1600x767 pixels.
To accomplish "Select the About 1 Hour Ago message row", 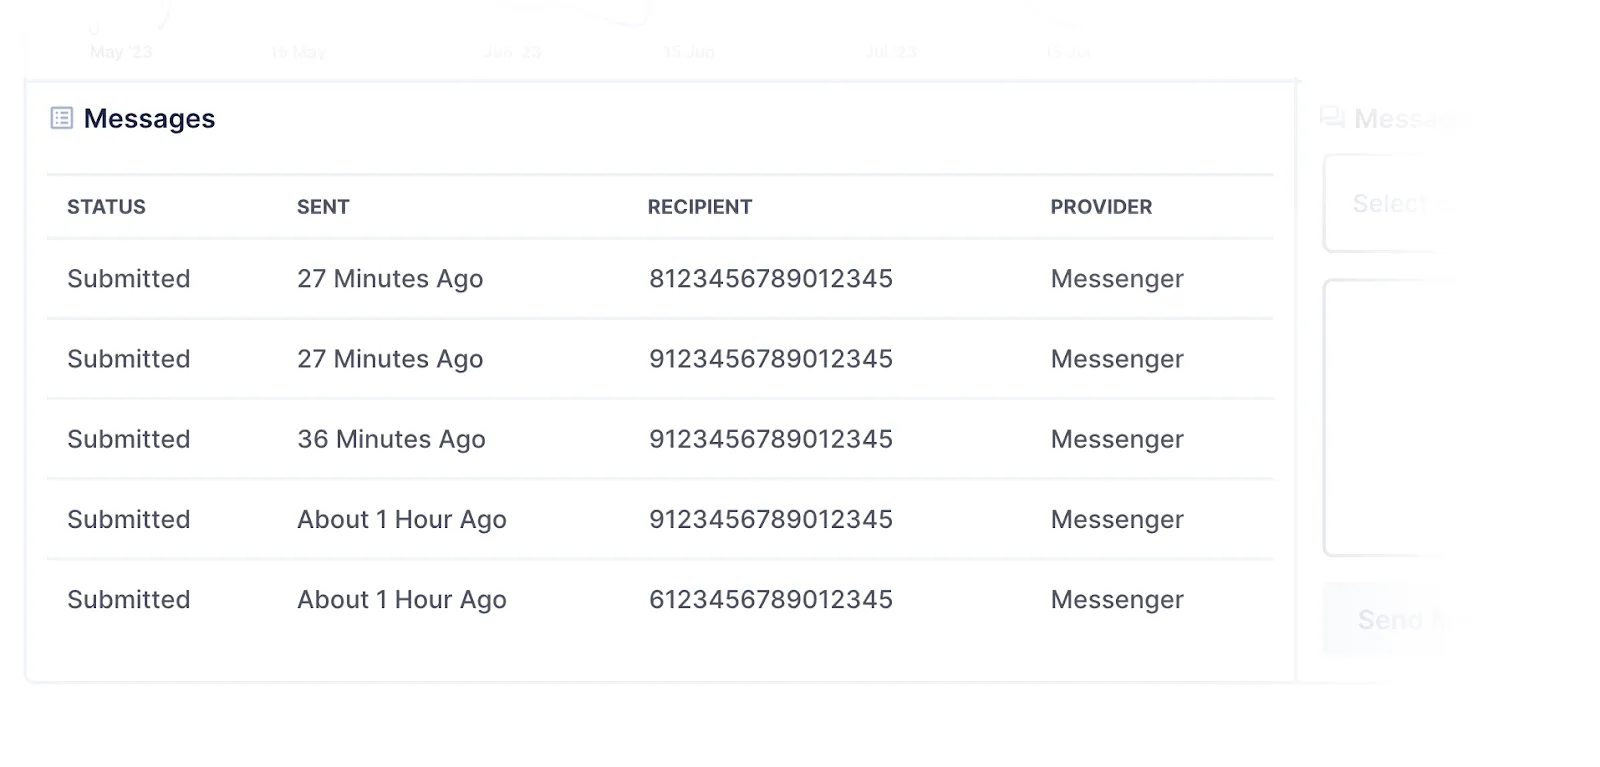I will (x=401, y=519).
